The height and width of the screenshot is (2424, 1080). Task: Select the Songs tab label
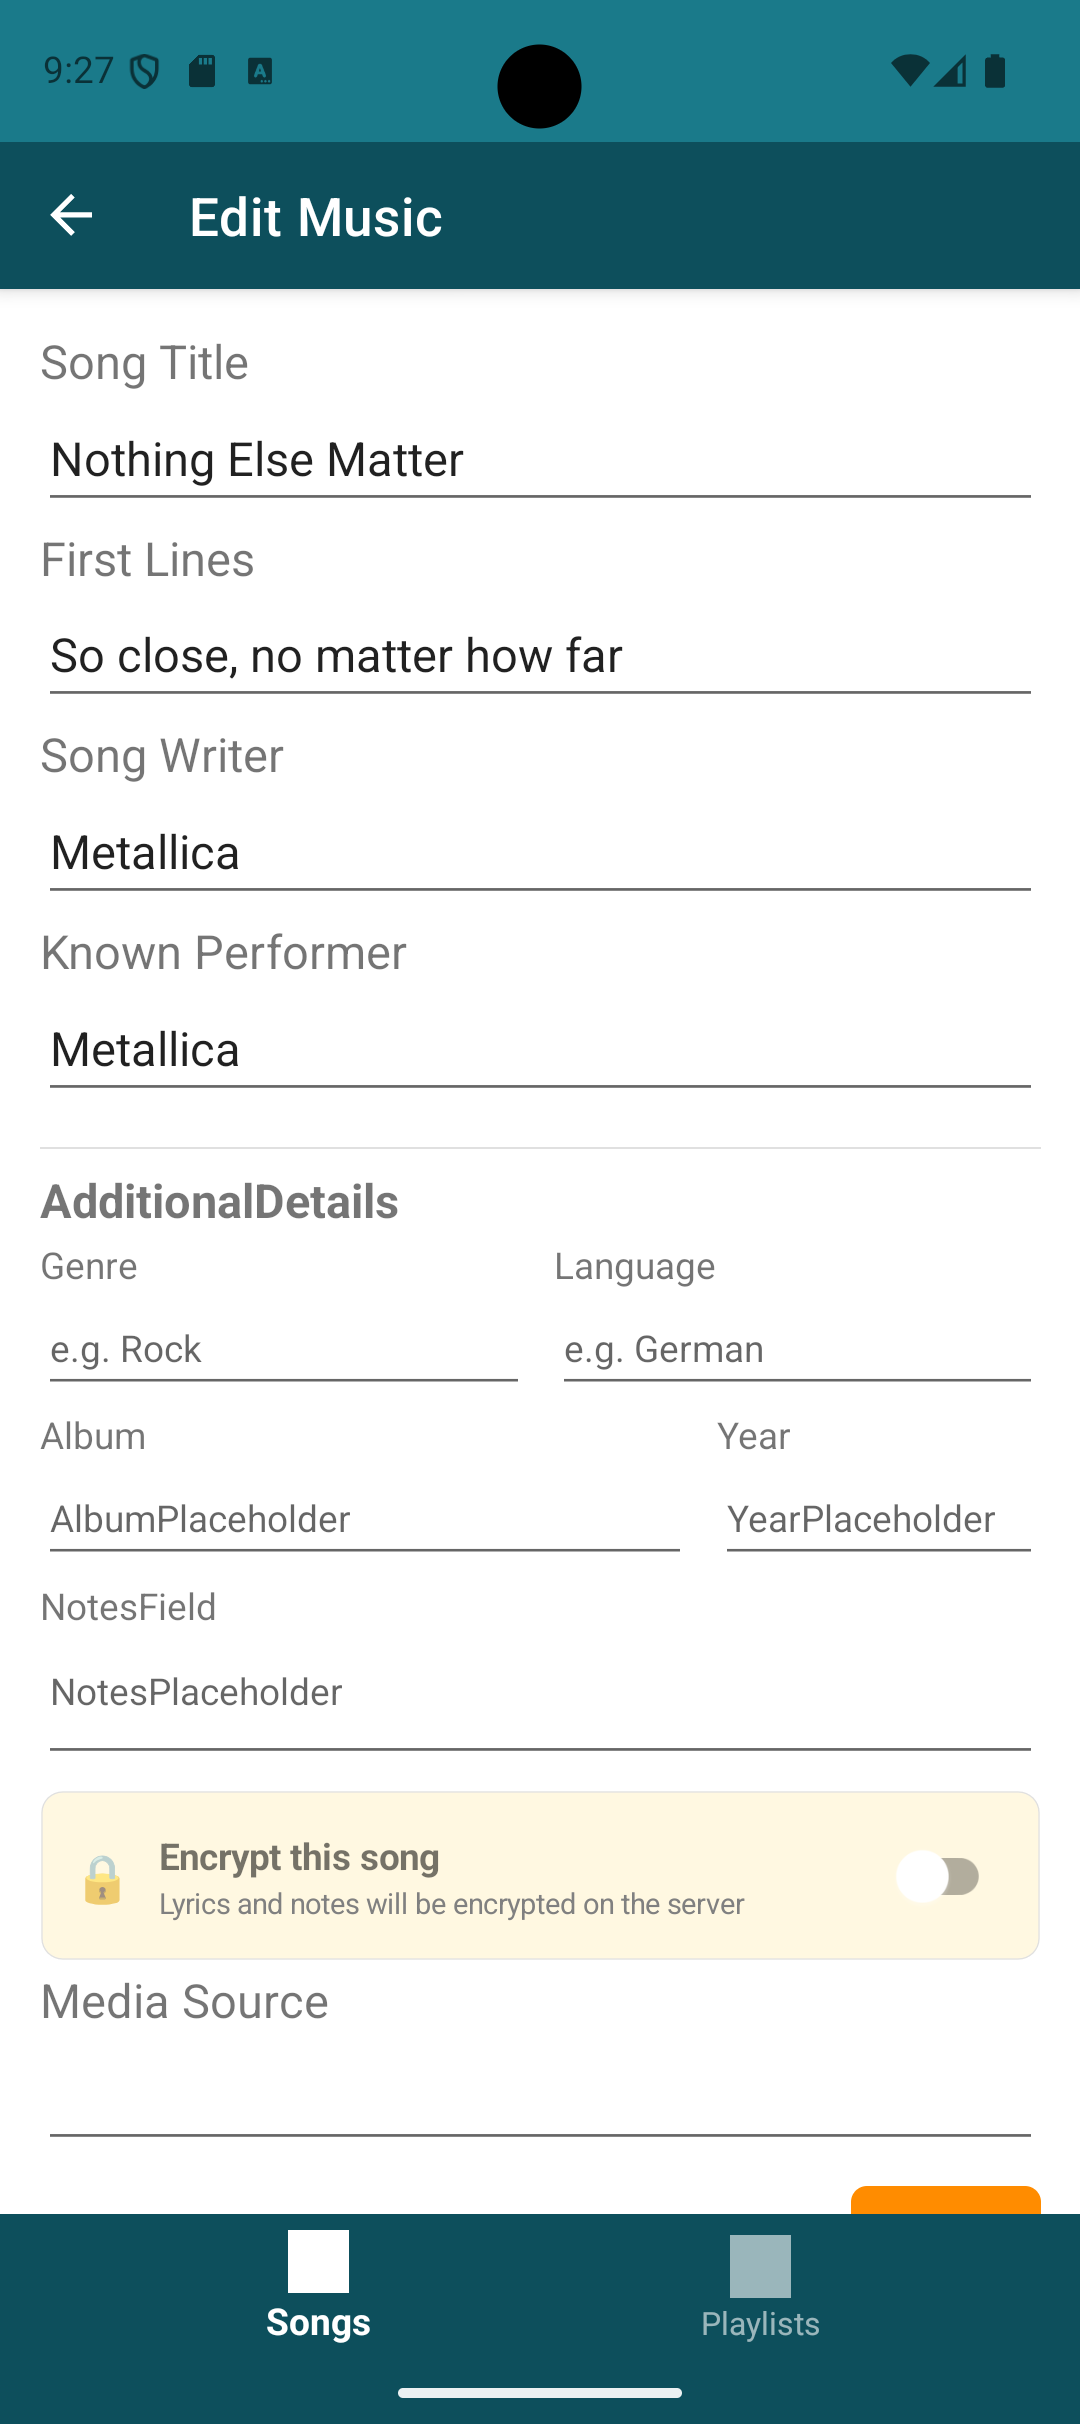pos(318,2322)
